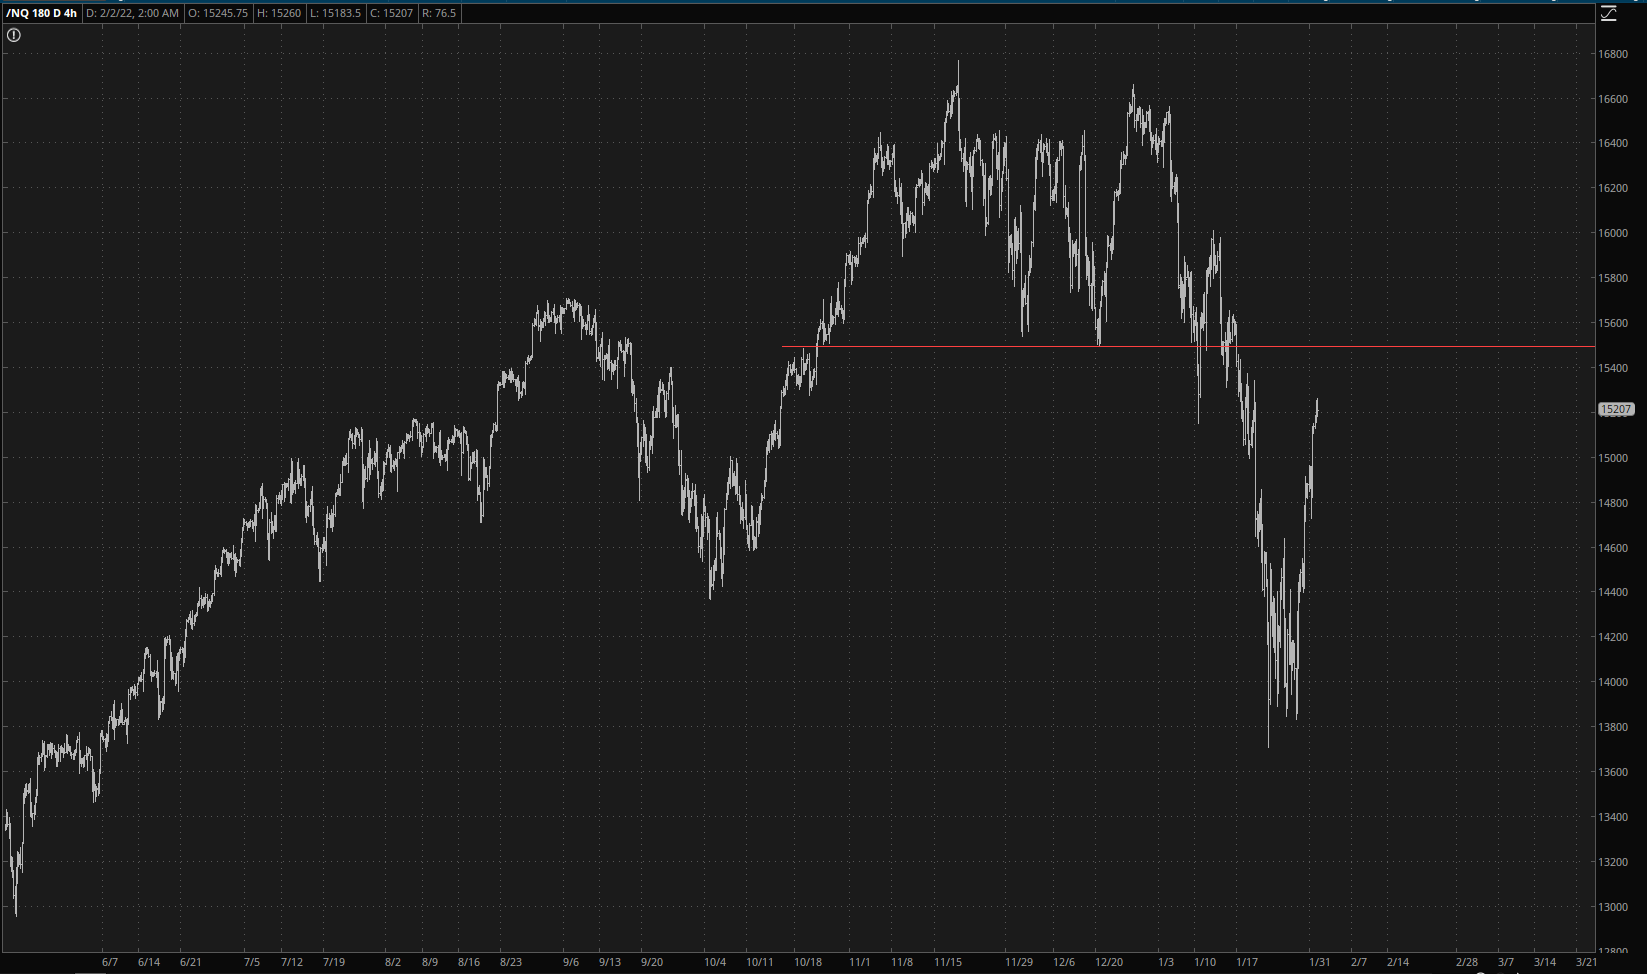The image size is (1647, 974).
Task: Click the High value H: 15260
Action: click(280, 13)
